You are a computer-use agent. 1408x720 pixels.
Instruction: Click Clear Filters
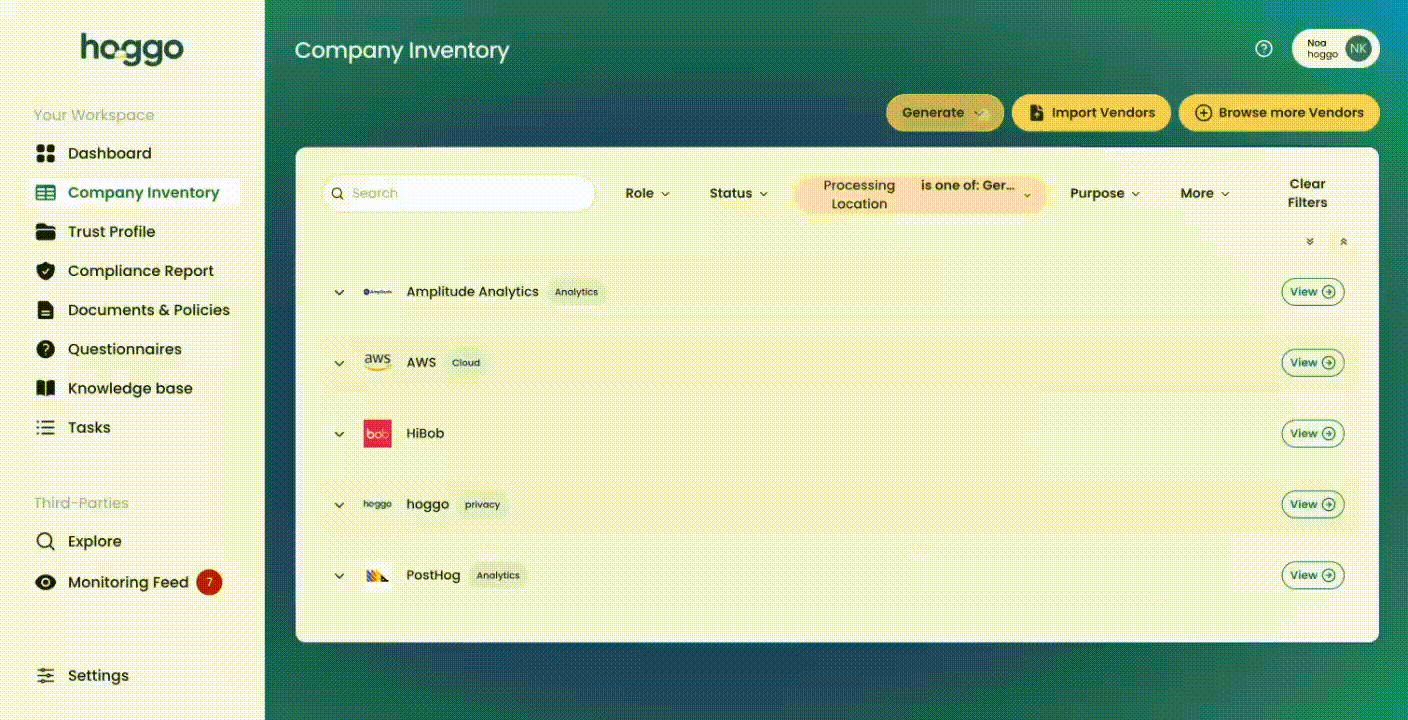(x=1307, y=193)
